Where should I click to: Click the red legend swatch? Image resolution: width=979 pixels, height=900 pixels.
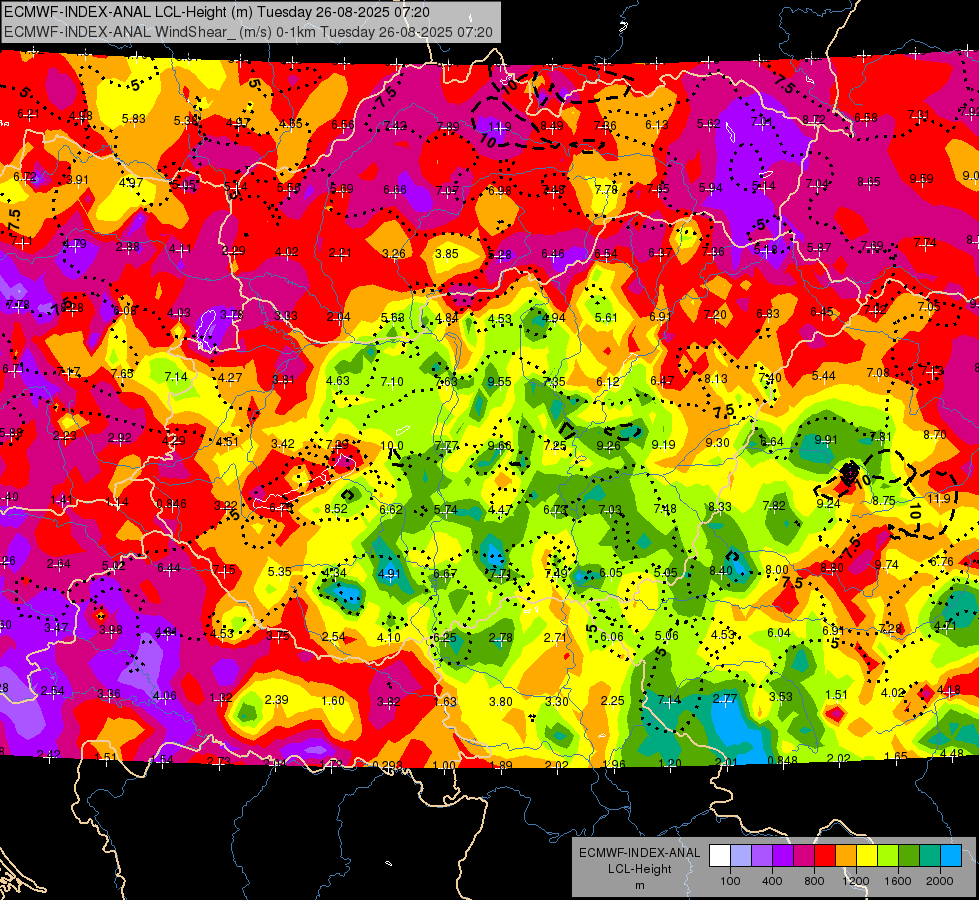click(825, 856)
